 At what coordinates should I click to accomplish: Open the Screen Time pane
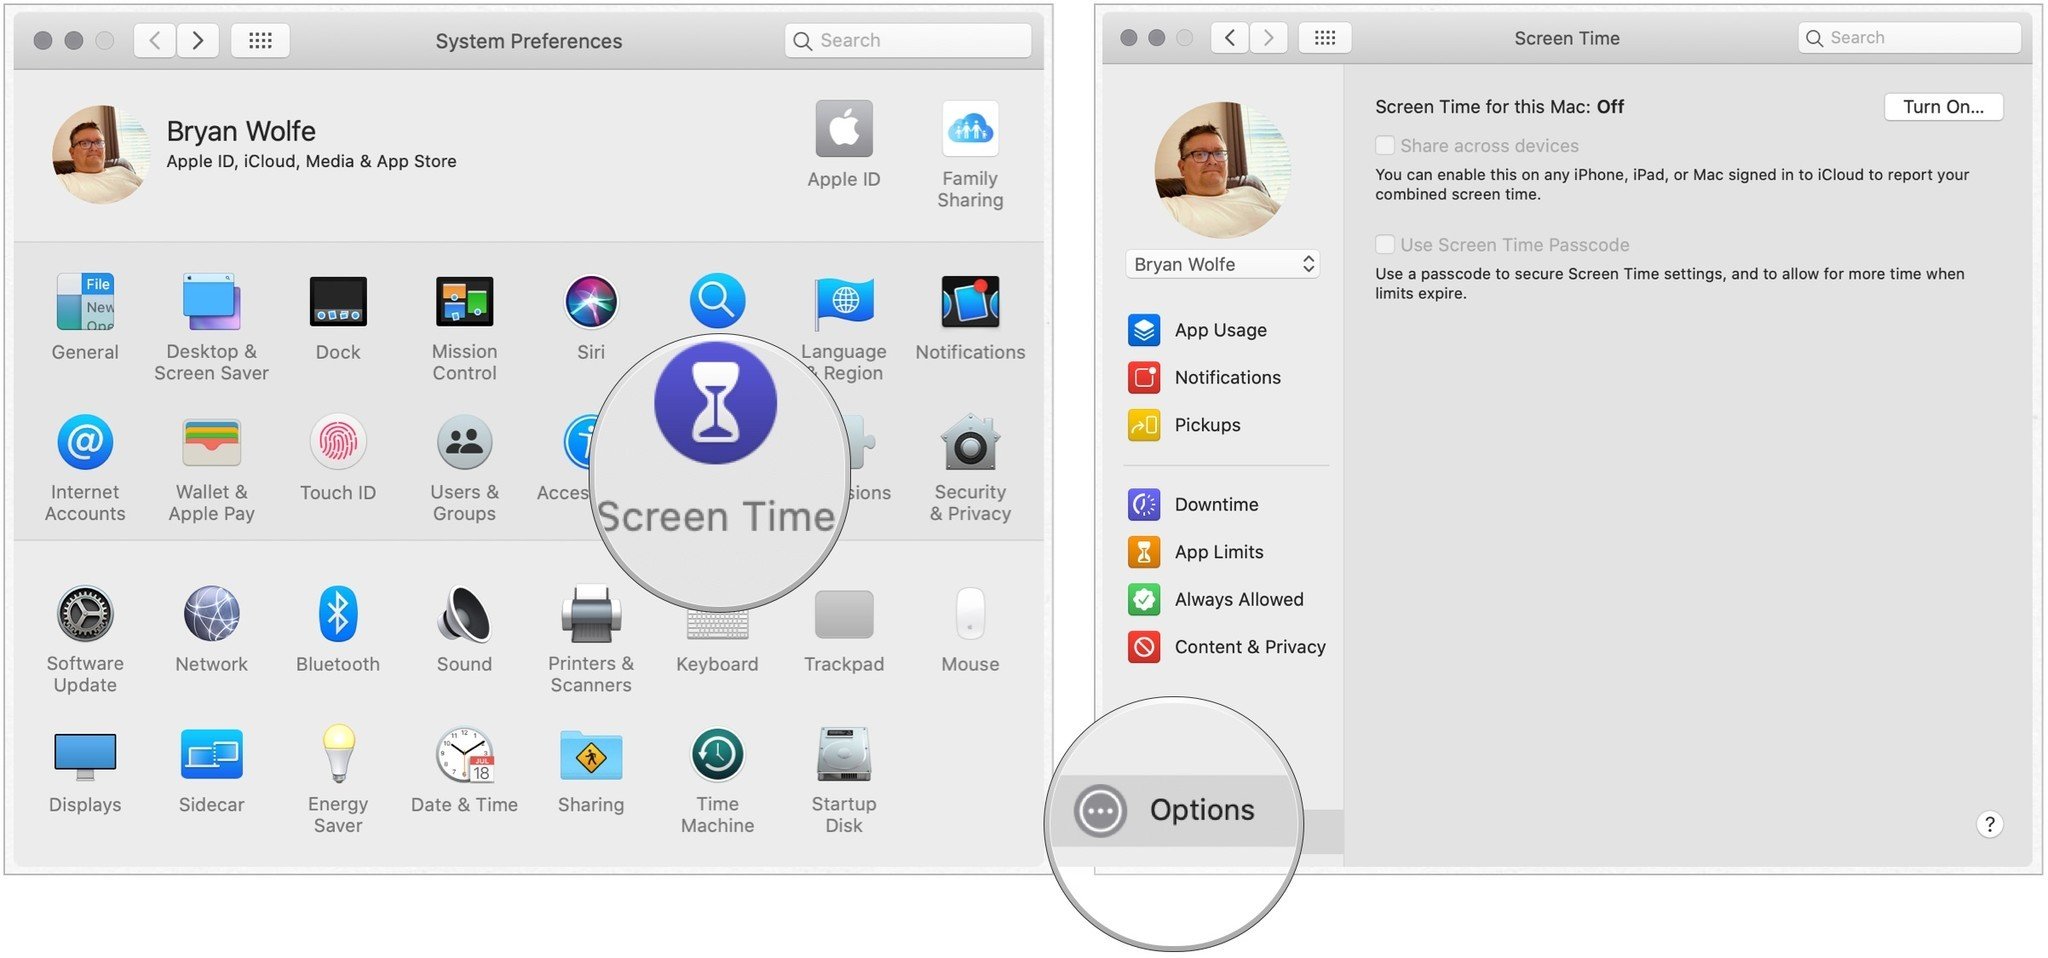coord(715,440)
